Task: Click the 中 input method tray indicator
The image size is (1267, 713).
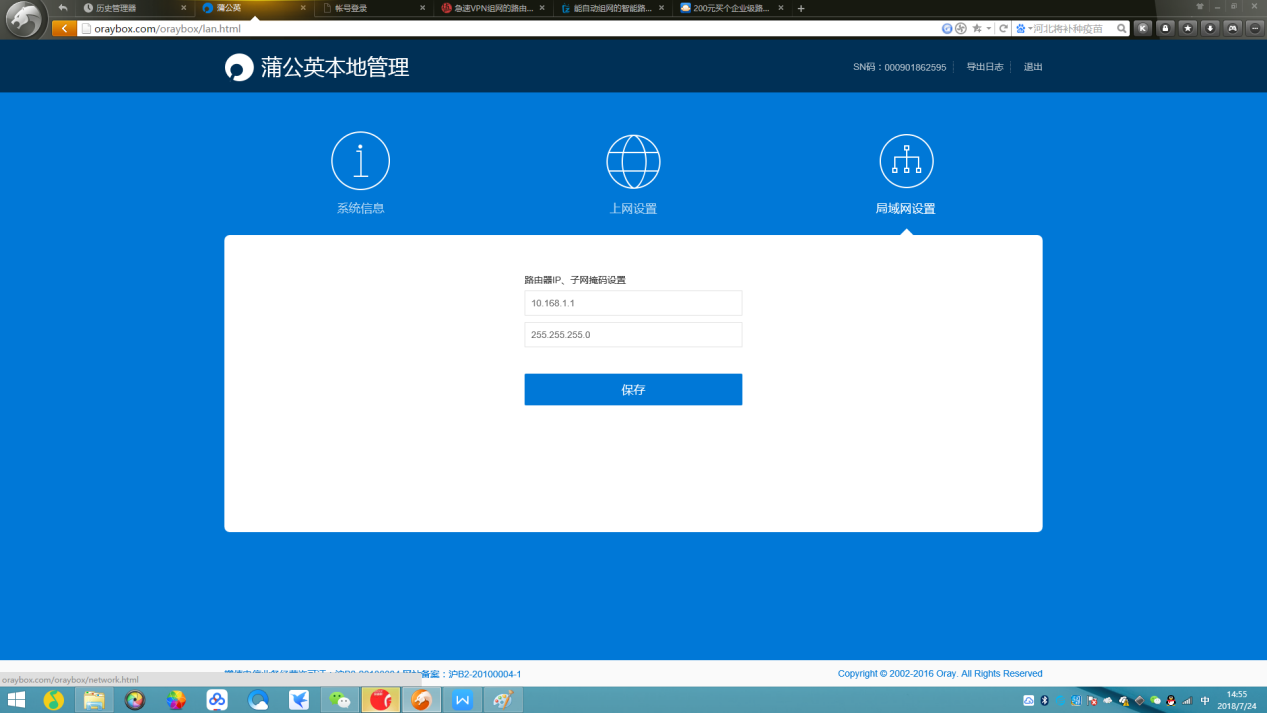Action: 1205,700
